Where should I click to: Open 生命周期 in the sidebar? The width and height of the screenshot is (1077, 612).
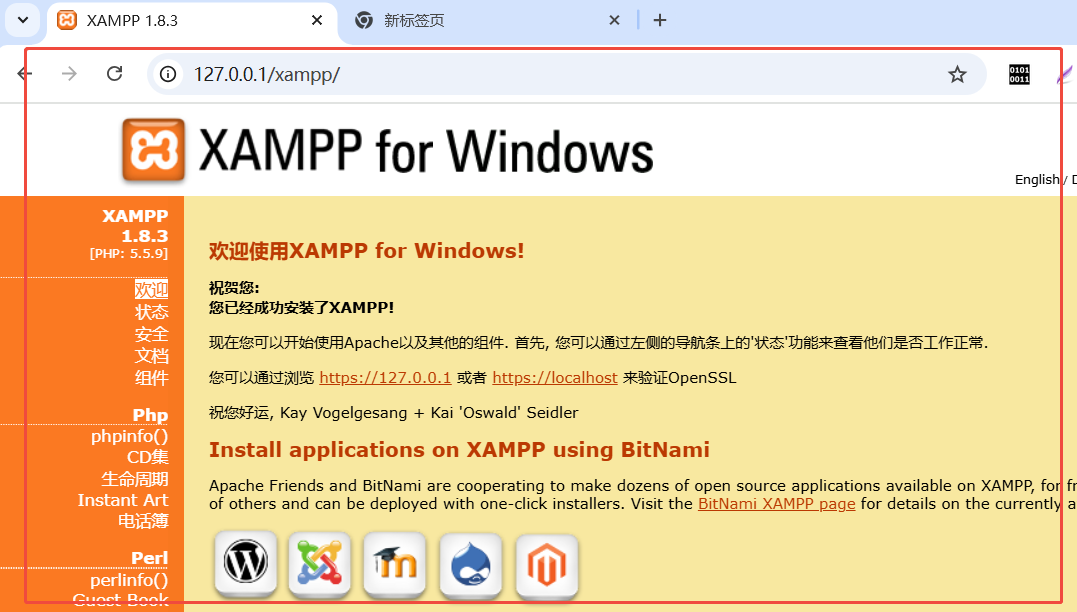(x=135, y=479)
